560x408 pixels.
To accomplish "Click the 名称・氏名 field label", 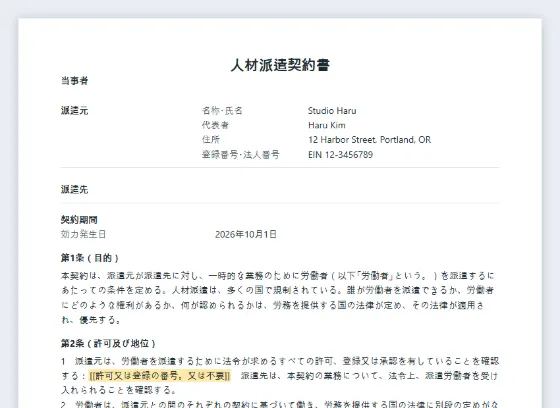I will [x=222, y=111].
